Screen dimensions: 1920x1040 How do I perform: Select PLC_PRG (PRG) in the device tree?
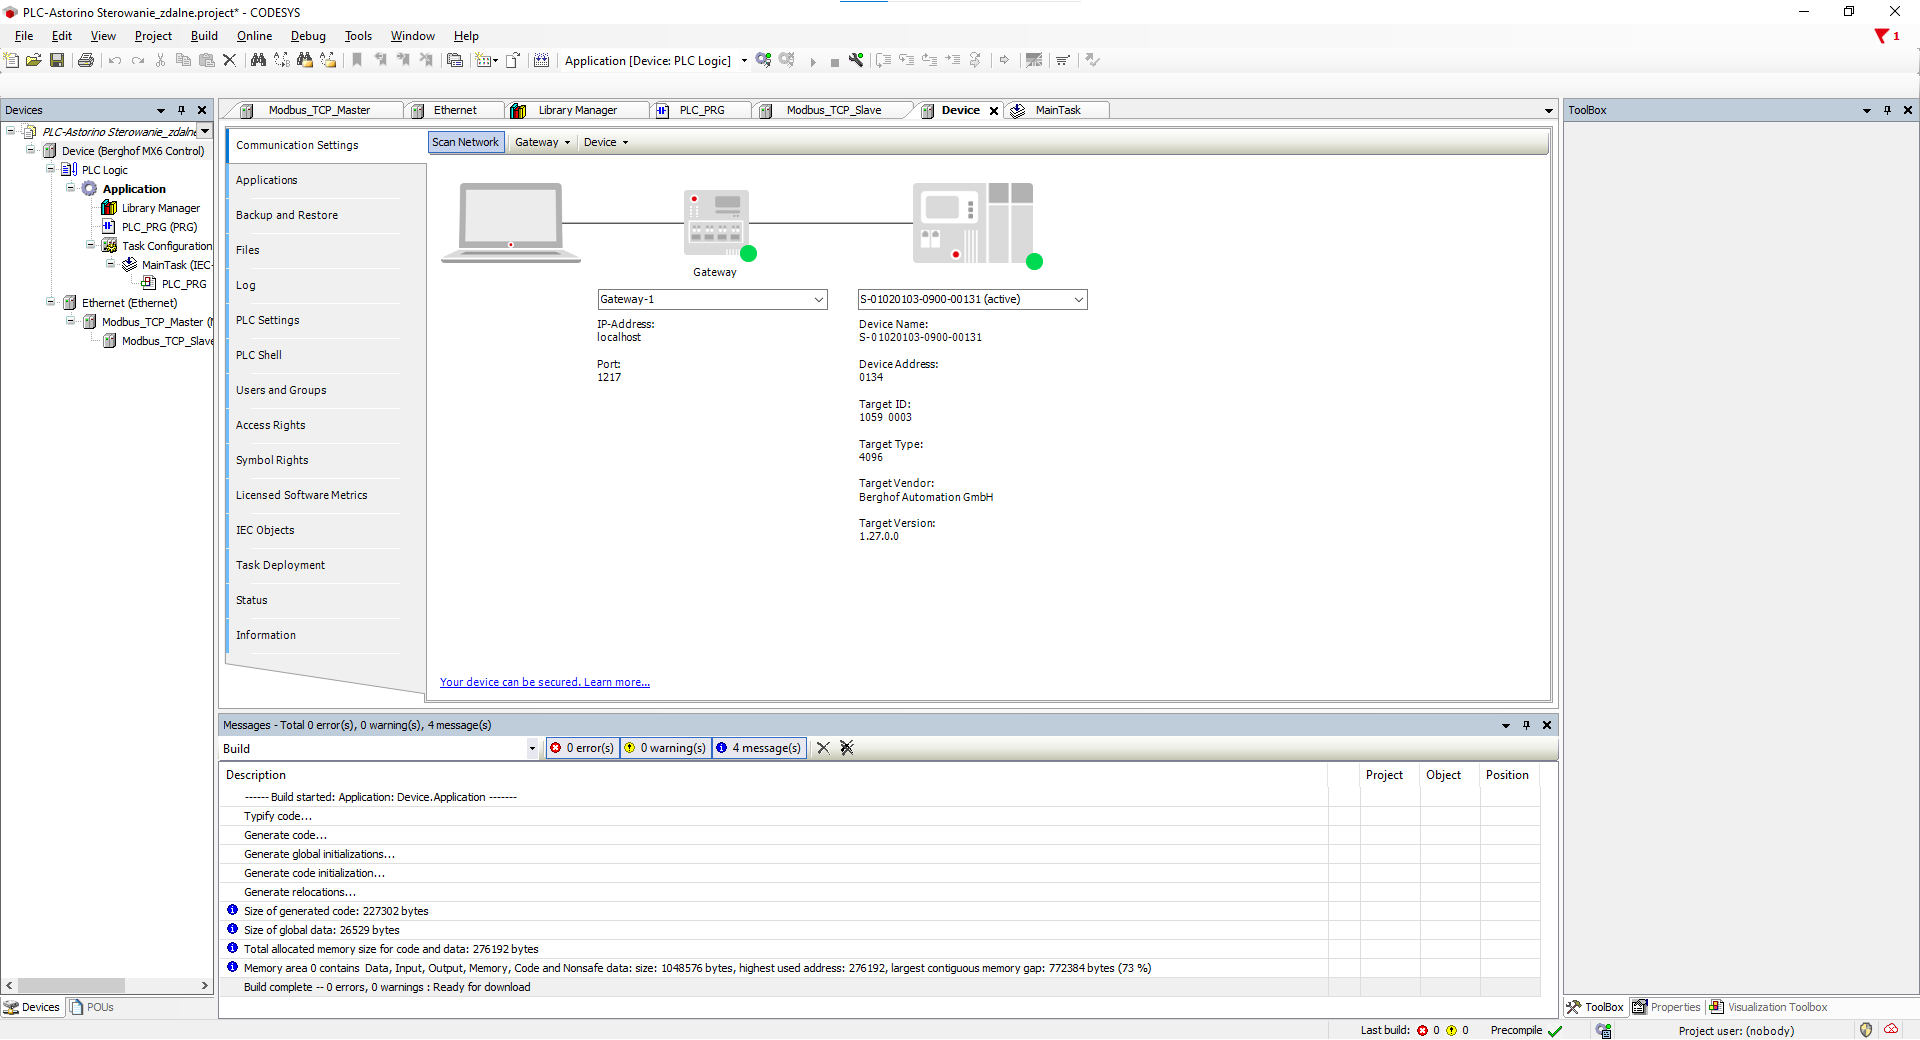click(x=159, y=227)
